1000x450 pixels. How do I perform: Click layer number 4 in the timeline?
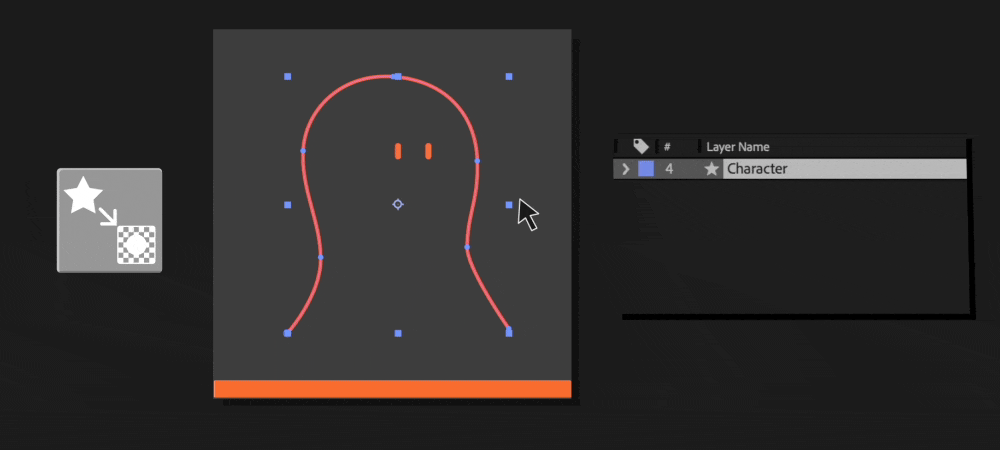pyautogui.click(x=669, y=169)
